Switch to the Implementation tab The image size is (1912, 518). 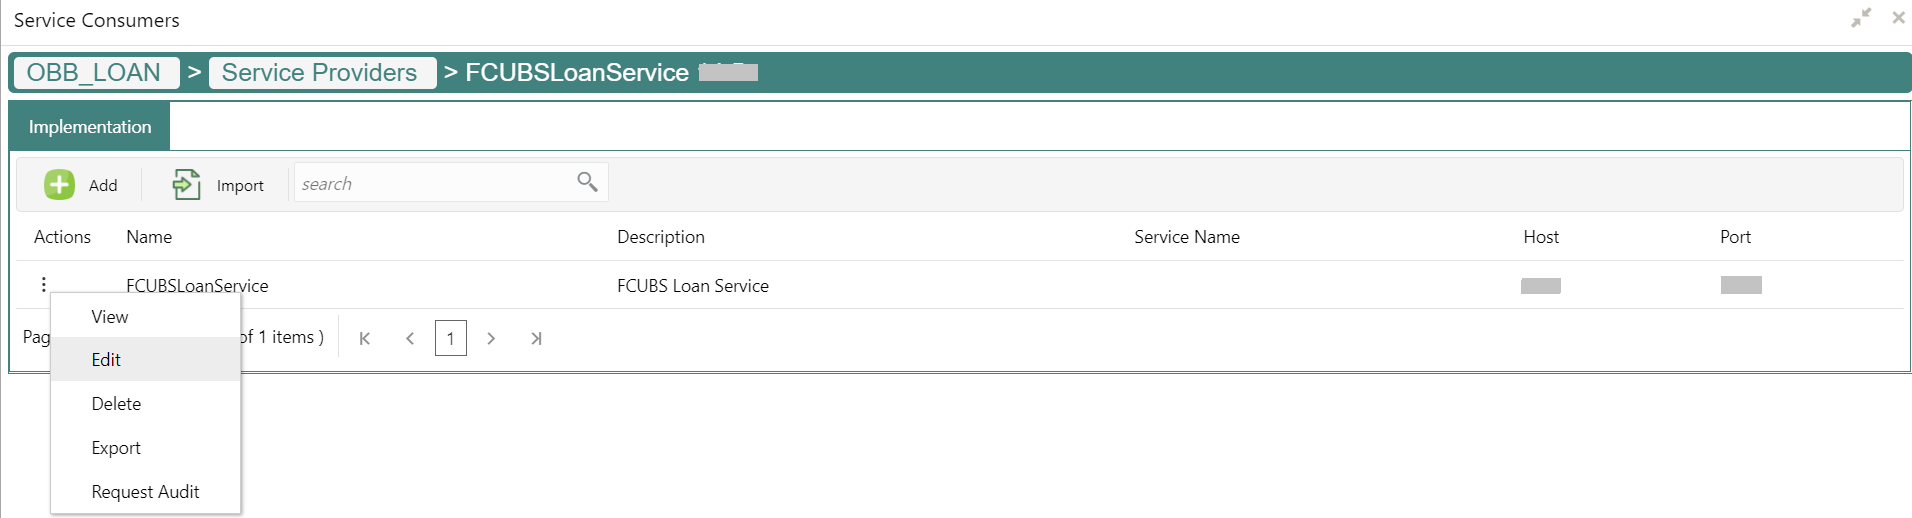click(90, 127)
